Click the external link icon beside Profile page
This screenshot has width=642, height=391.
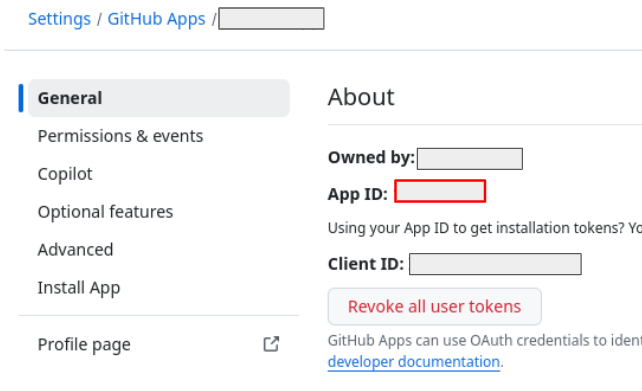click(271, 344)
